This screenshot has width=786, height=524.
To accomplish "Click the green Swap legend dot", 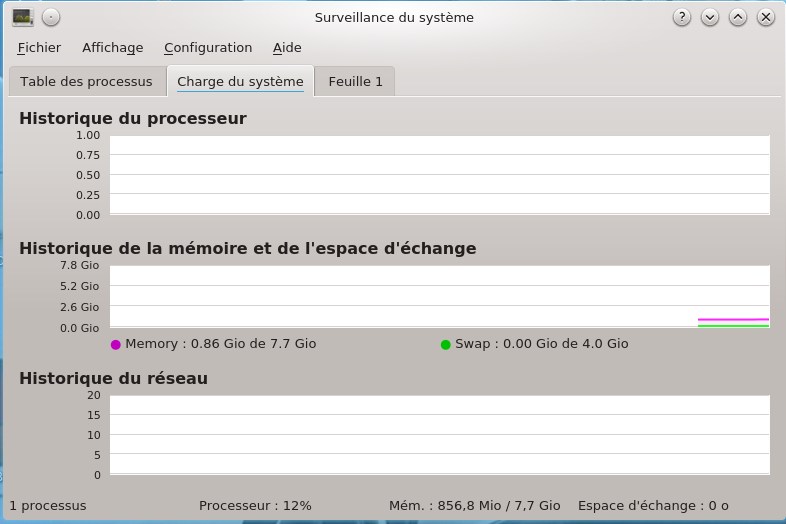I will click(445, 344).
